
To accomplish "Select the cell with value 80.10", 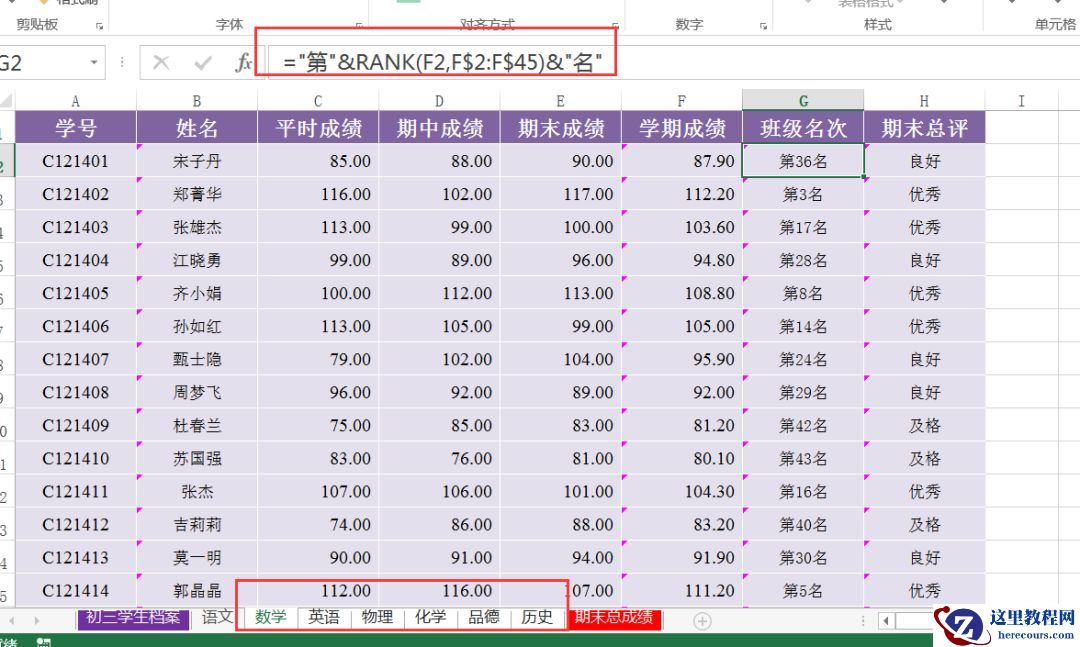I will pos(682,459).
